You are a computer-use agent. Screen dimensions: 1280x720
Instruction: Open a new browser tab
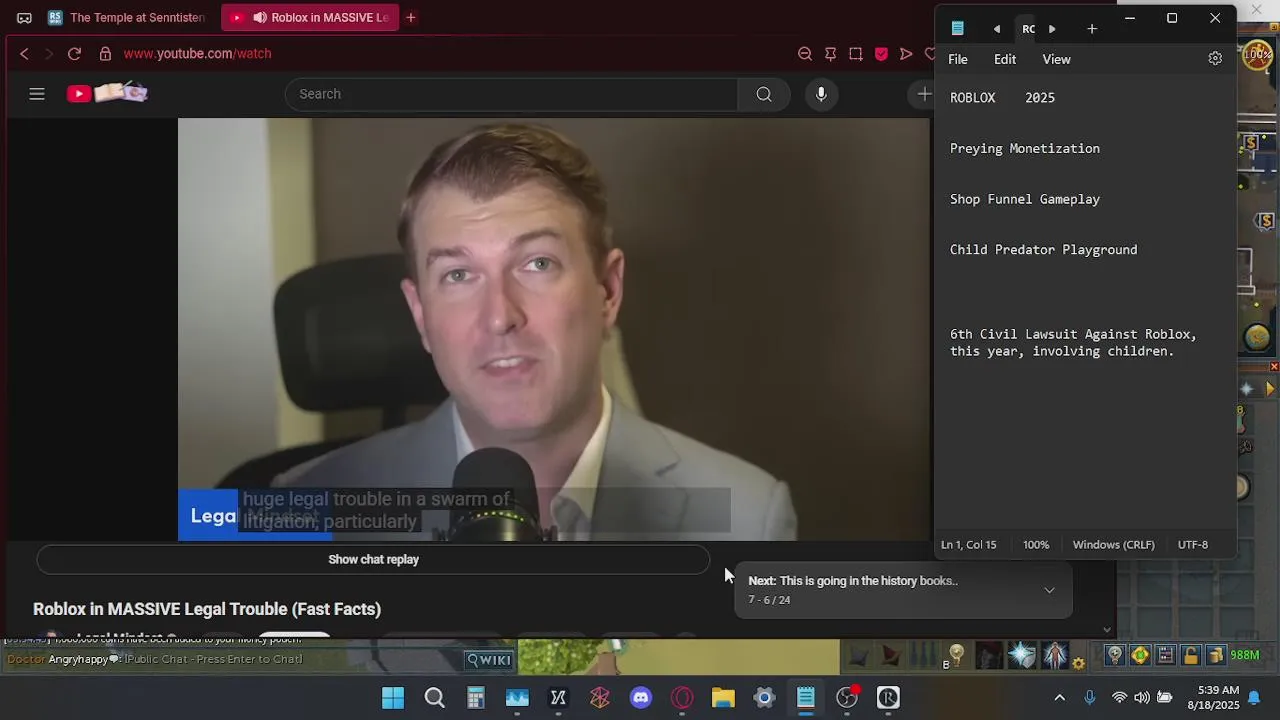coord(410,17)
